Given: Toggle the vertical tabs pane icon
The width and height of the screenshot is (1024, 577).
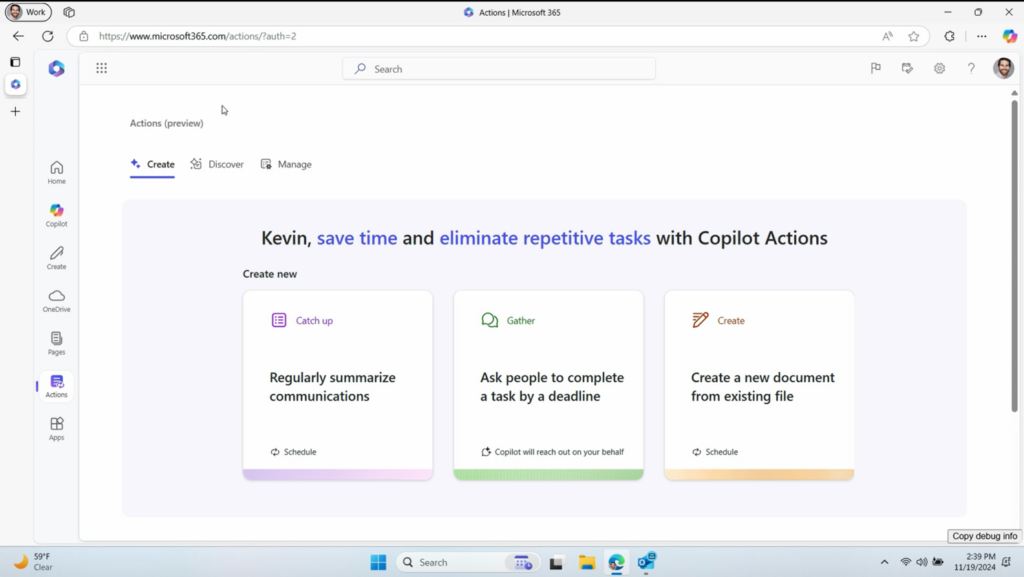Looking at the screenshot, I should tap(15, 62).
